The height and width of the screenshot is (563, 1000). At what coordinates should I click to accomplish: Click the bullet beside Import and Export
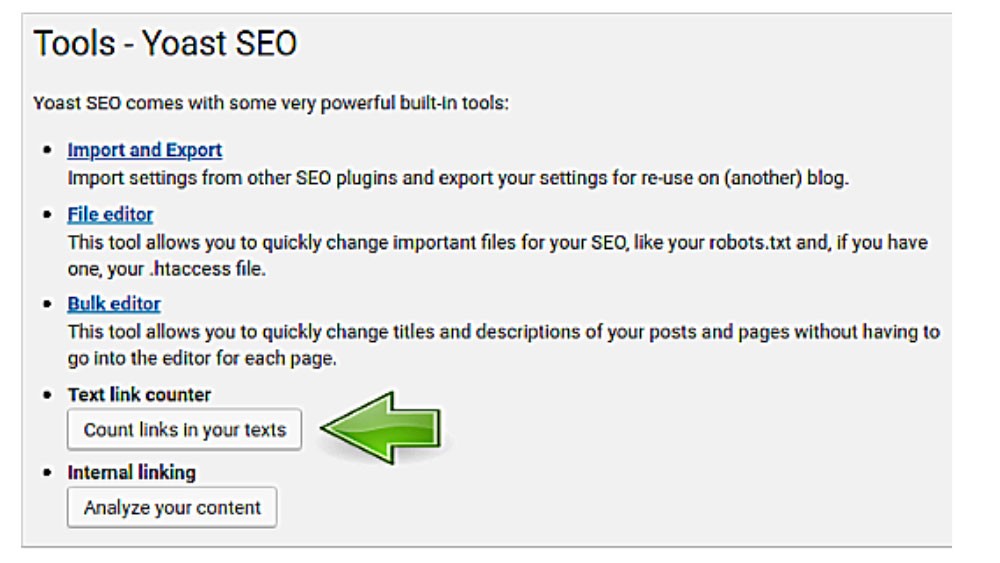(49, 151)
